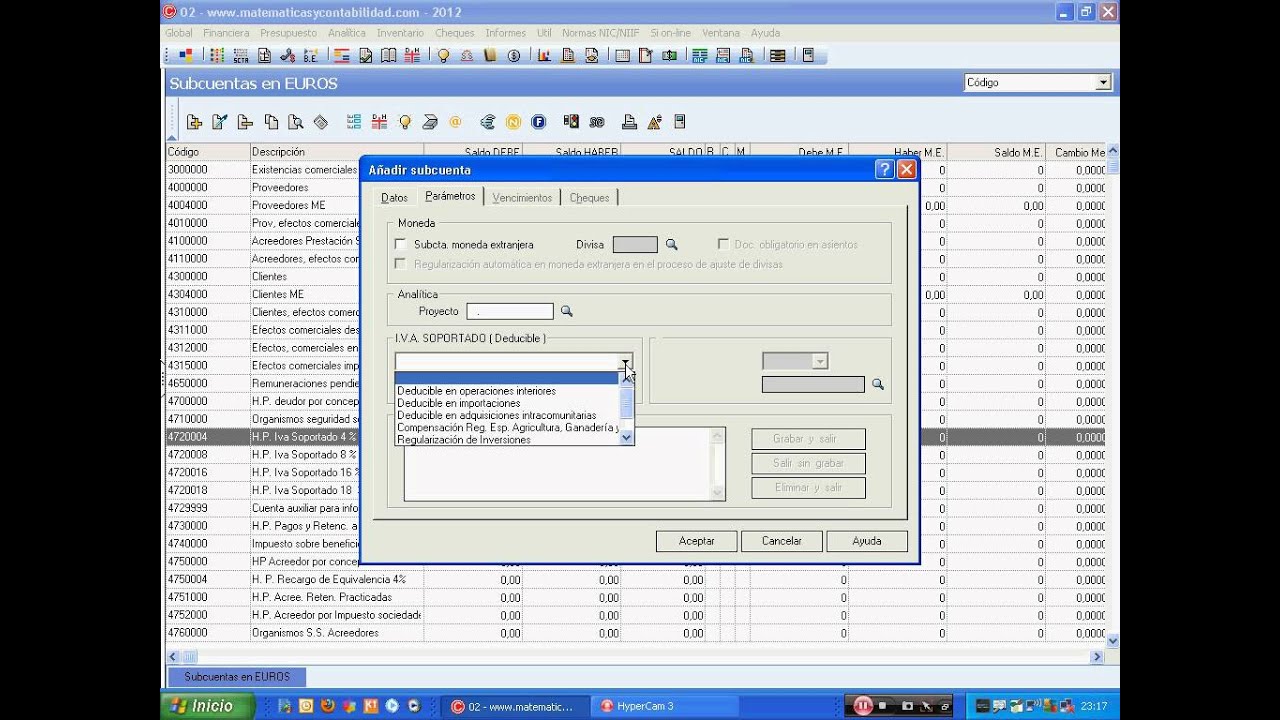Click the Subcuentas en EUROS bottom tab

click(236, 677)
